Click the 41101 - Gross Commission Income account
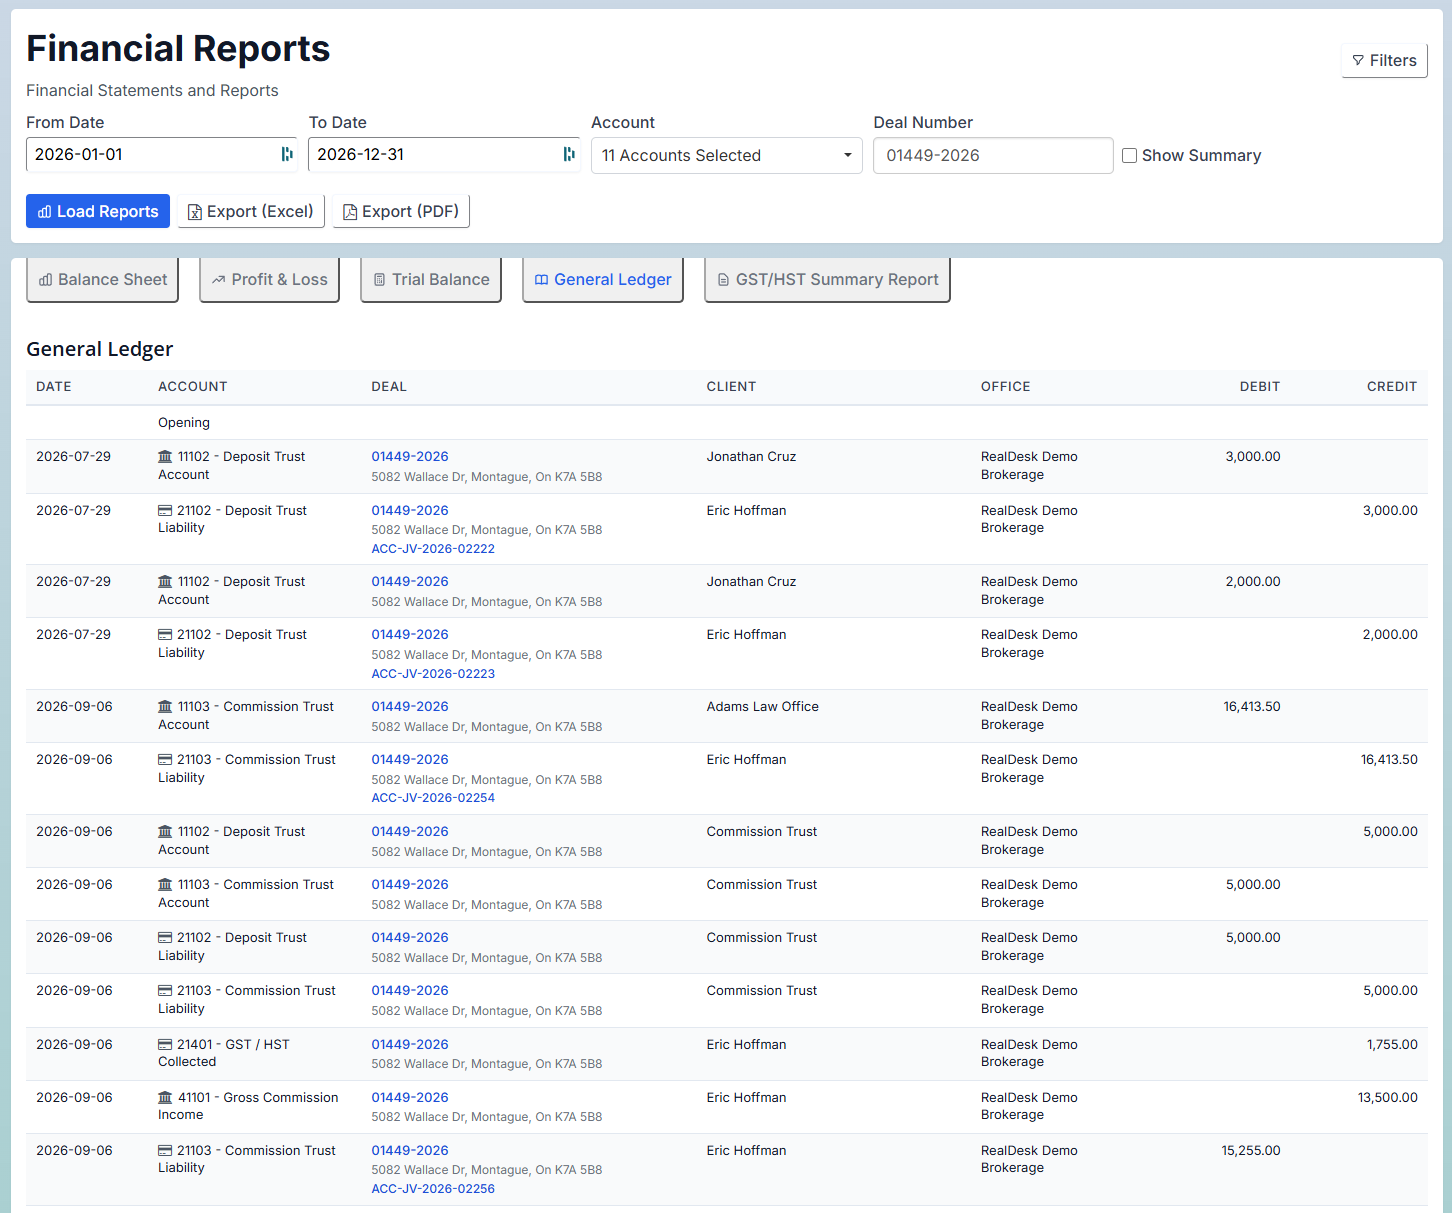 tap(248, 1106)
